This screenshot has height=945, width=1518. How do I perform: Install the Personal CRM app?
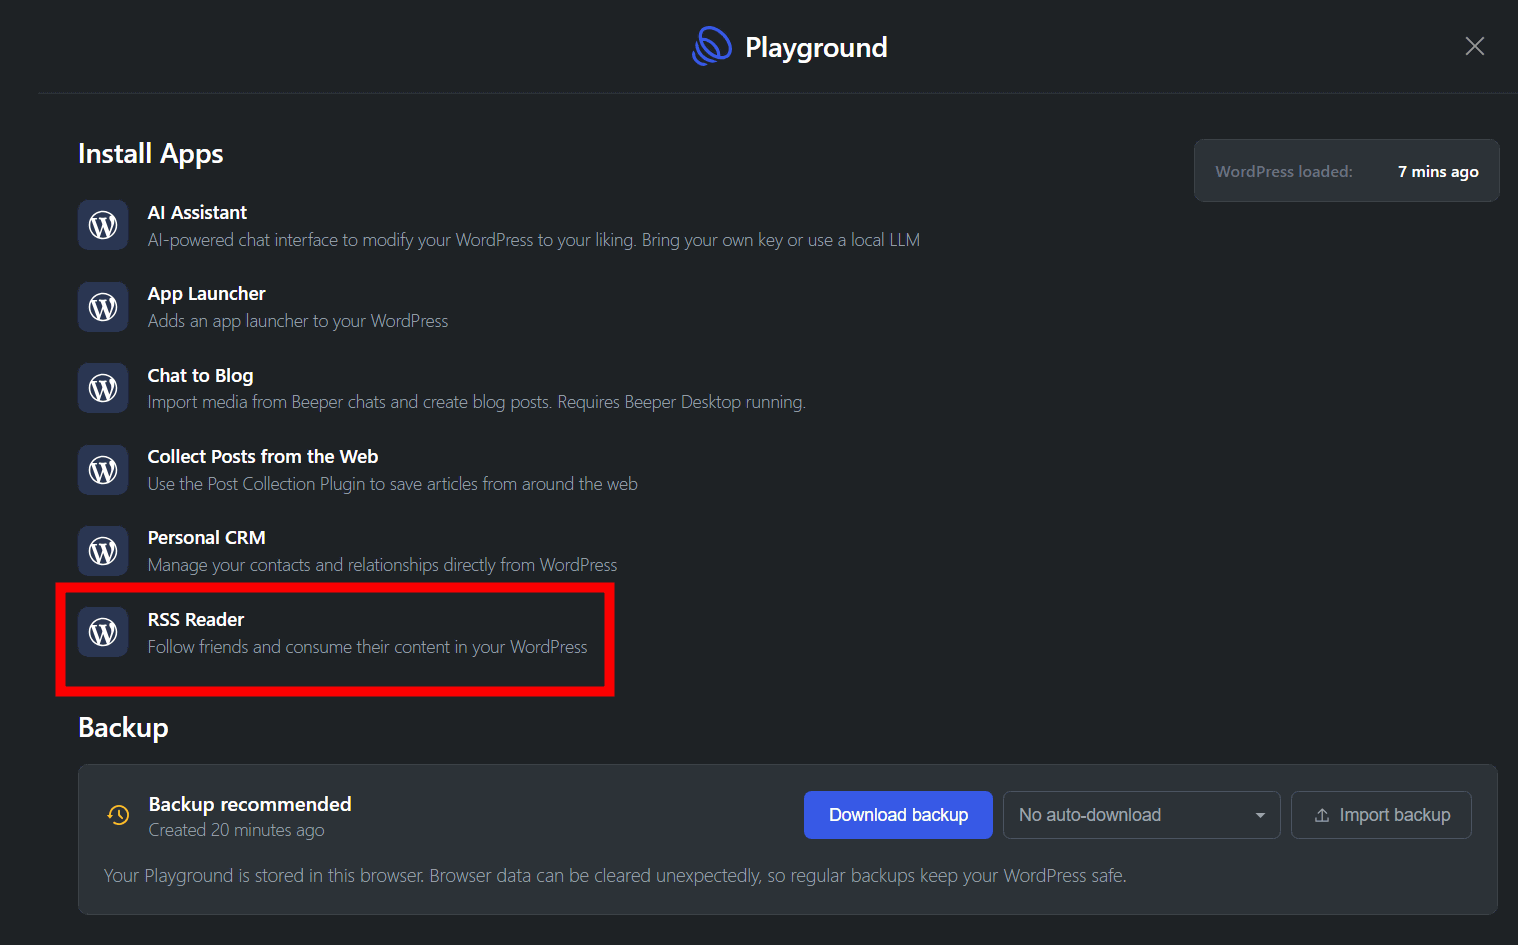[206, 538]
